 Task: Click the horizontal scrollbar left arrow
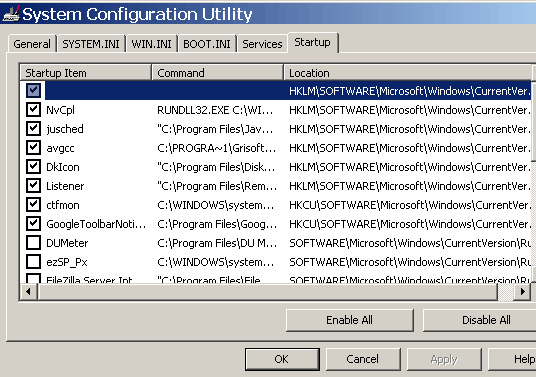pos(28,292)
